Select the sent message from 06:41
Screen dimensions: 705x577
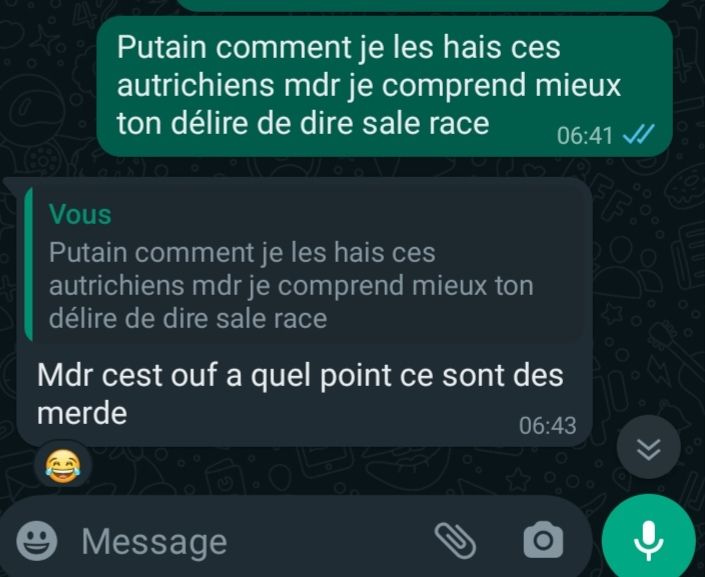pyautogui.click(x=385, y=86)
